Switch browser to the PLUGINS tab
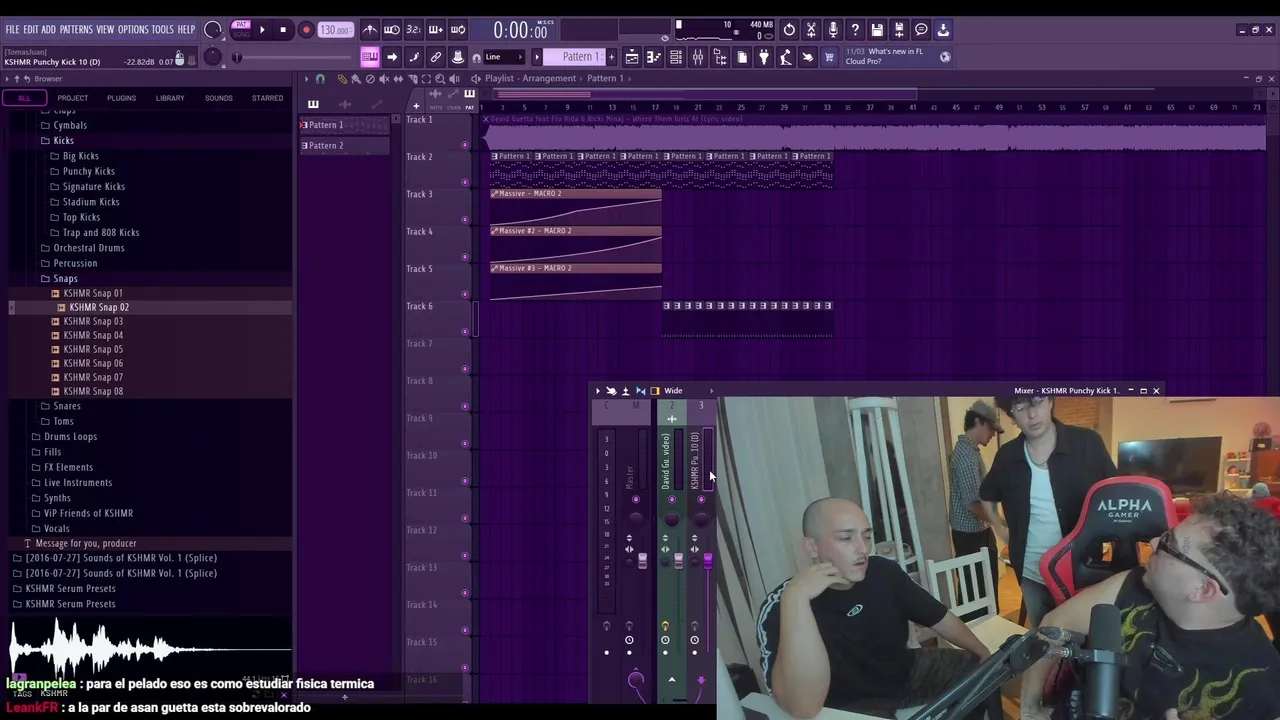 (x=121, y=98)
